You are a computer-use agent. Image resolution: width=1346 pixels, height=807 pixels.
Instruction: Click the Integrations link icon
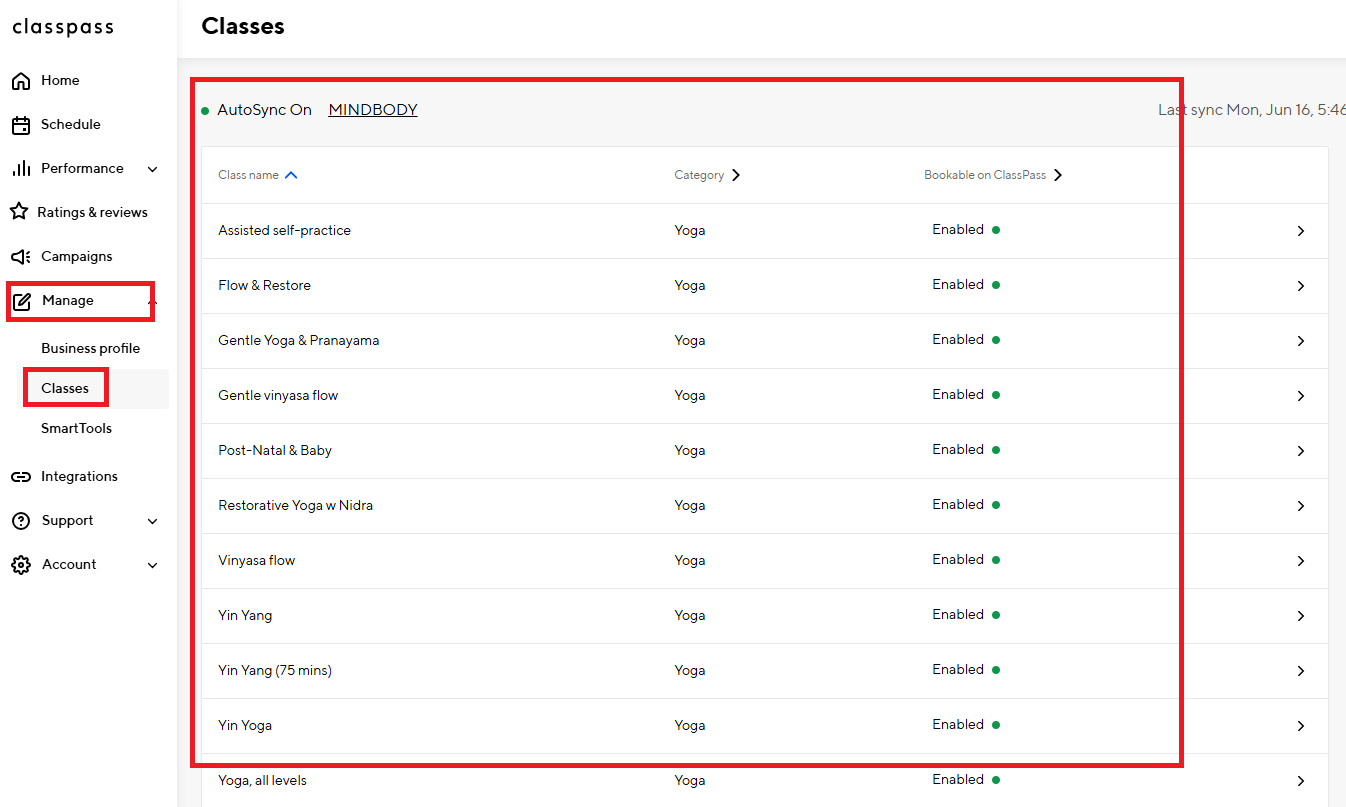tap(20, 477)
